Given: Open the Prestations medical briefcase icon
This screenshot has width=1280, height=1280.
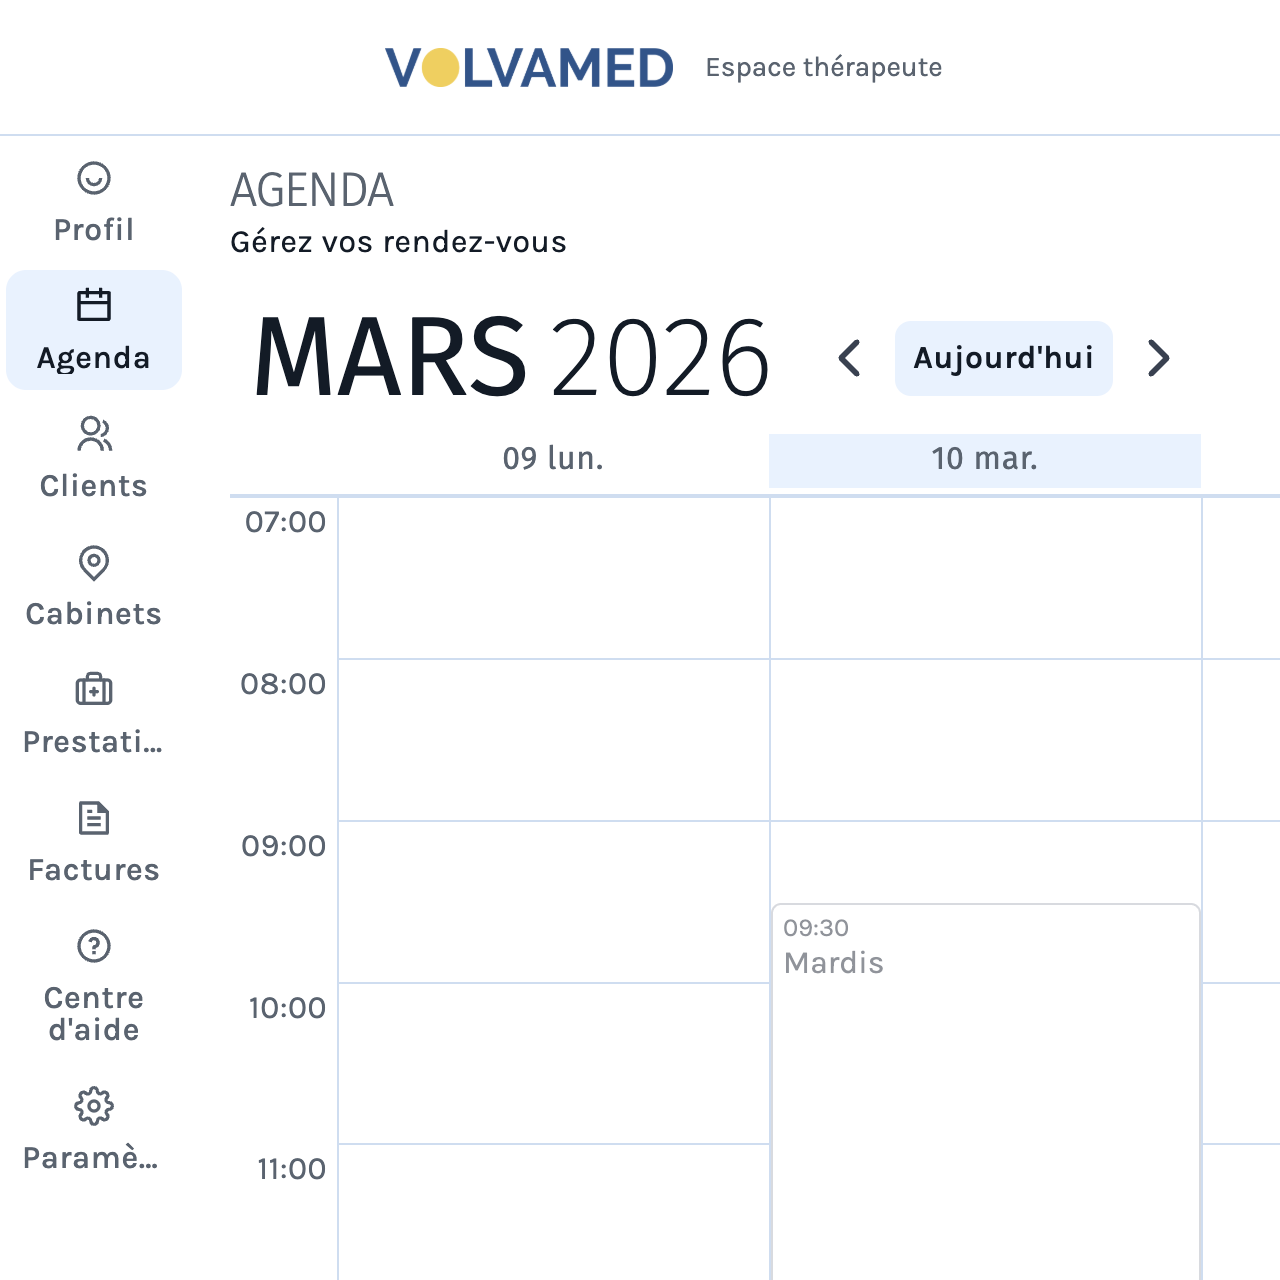Looking at the screenshot, I should (x=94, y=690).
